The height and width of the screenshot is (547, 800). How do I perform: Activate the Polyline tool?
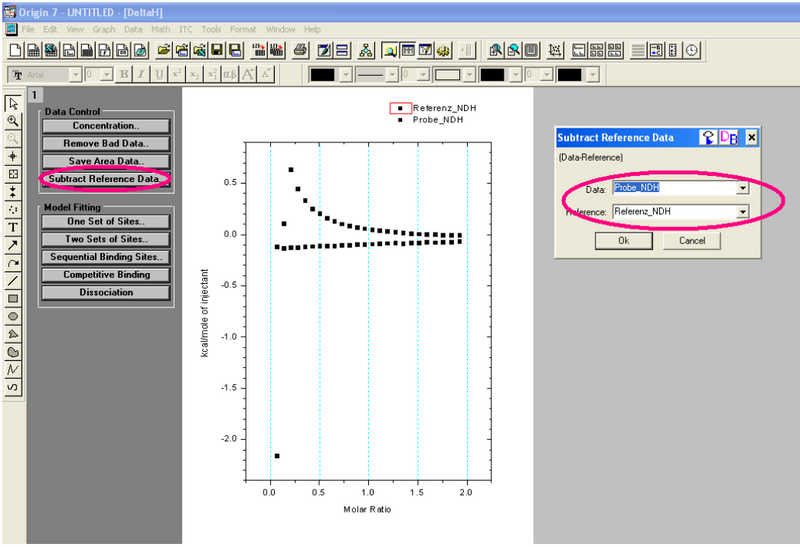pos(13,369)
